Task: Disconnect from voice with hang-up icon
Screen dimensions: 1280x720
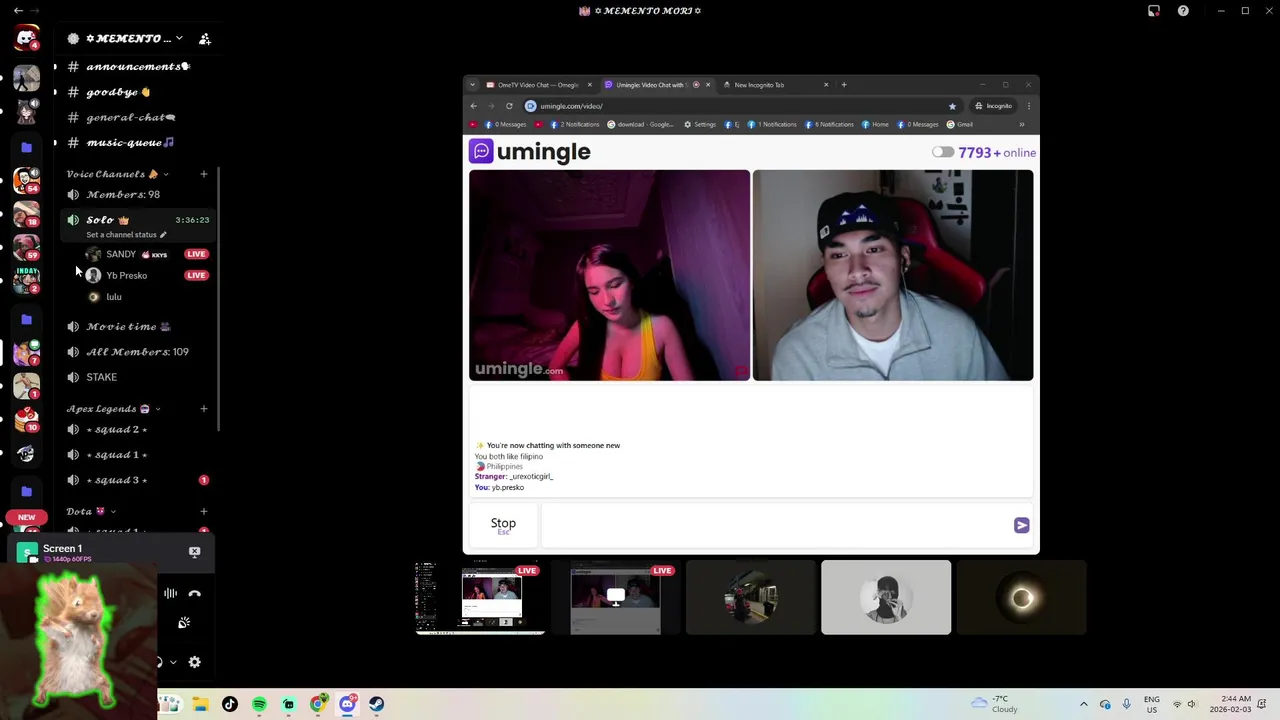Action: (x=195, y=594)
